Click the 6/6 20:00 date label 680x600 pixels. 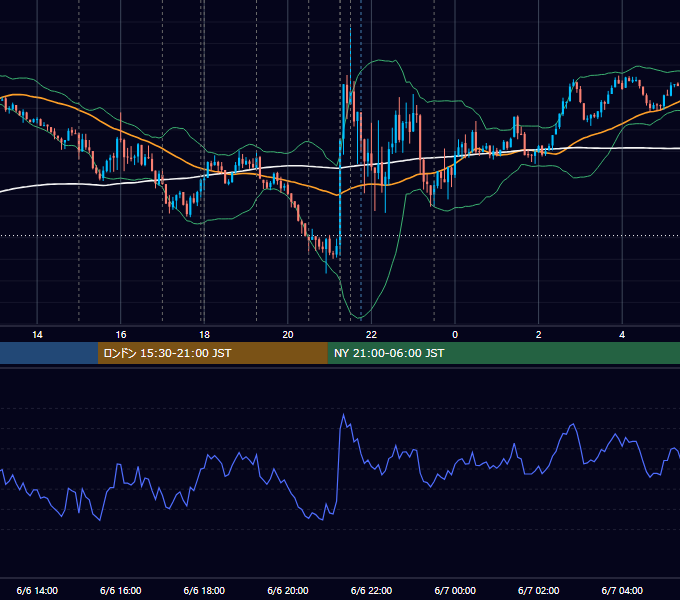click(288, 590)
